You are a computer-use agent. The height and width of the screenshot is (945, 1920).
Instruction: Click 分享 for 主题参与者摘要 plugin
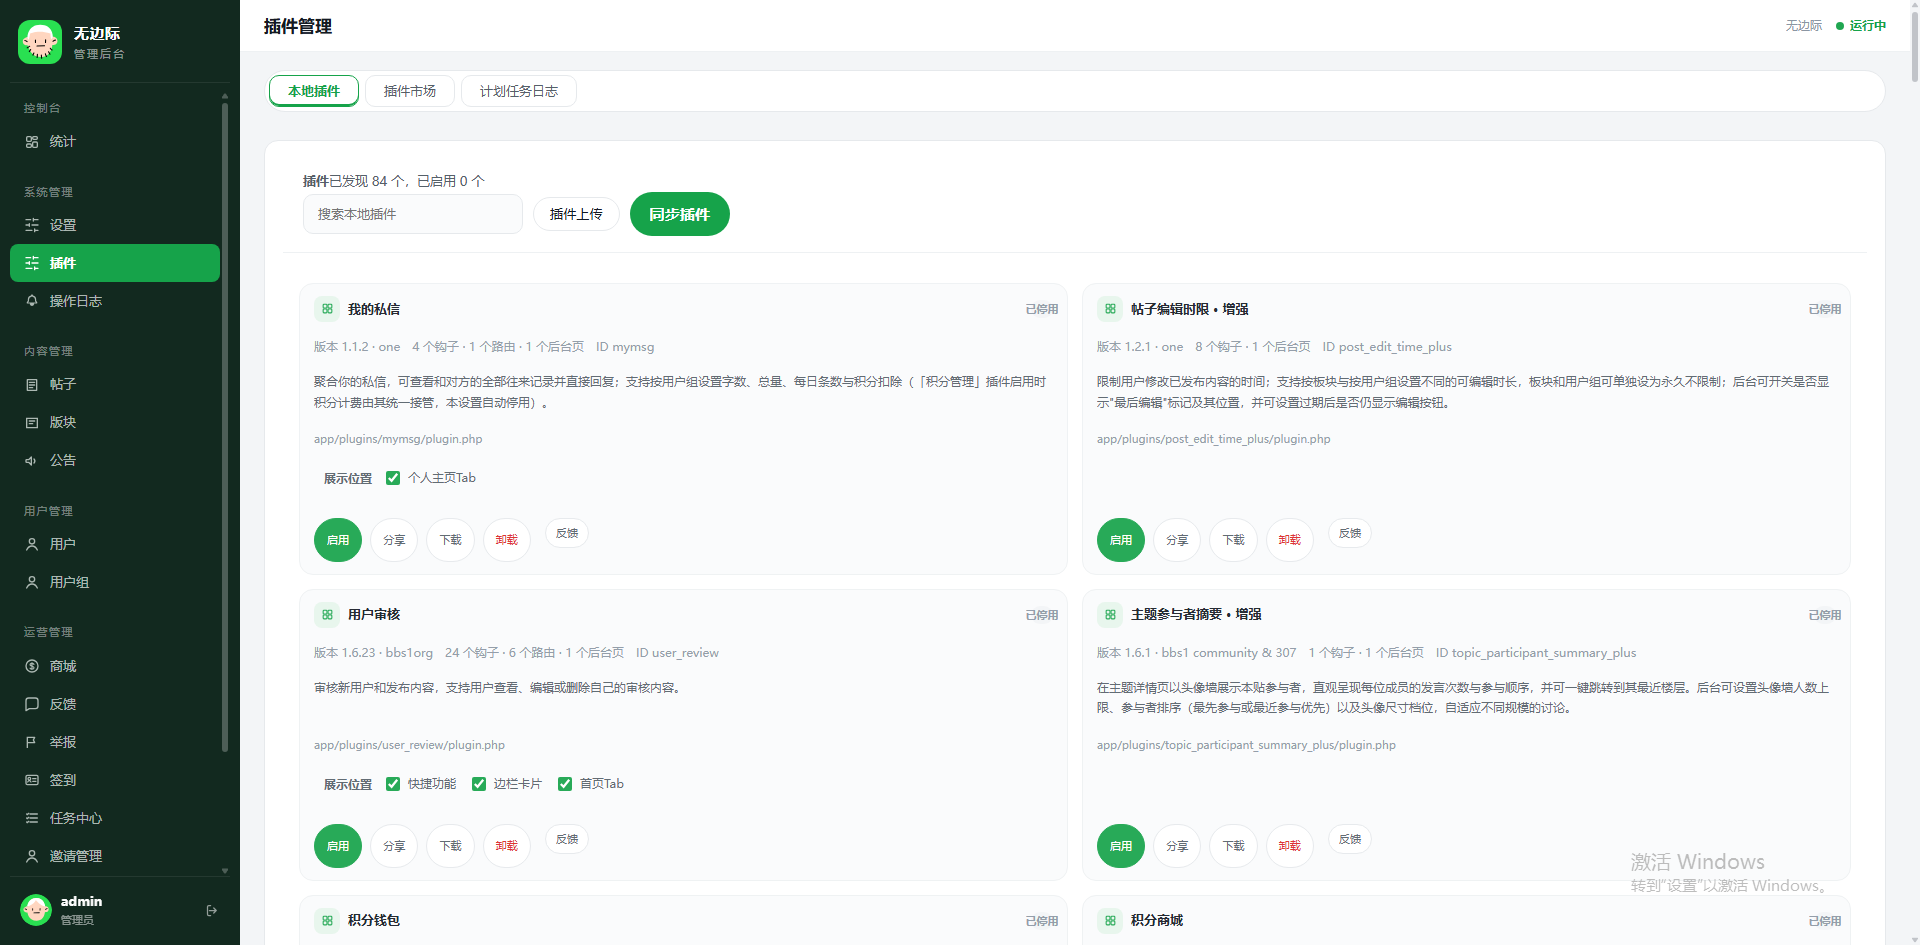pyautogui.click(x=1177, y=846)
